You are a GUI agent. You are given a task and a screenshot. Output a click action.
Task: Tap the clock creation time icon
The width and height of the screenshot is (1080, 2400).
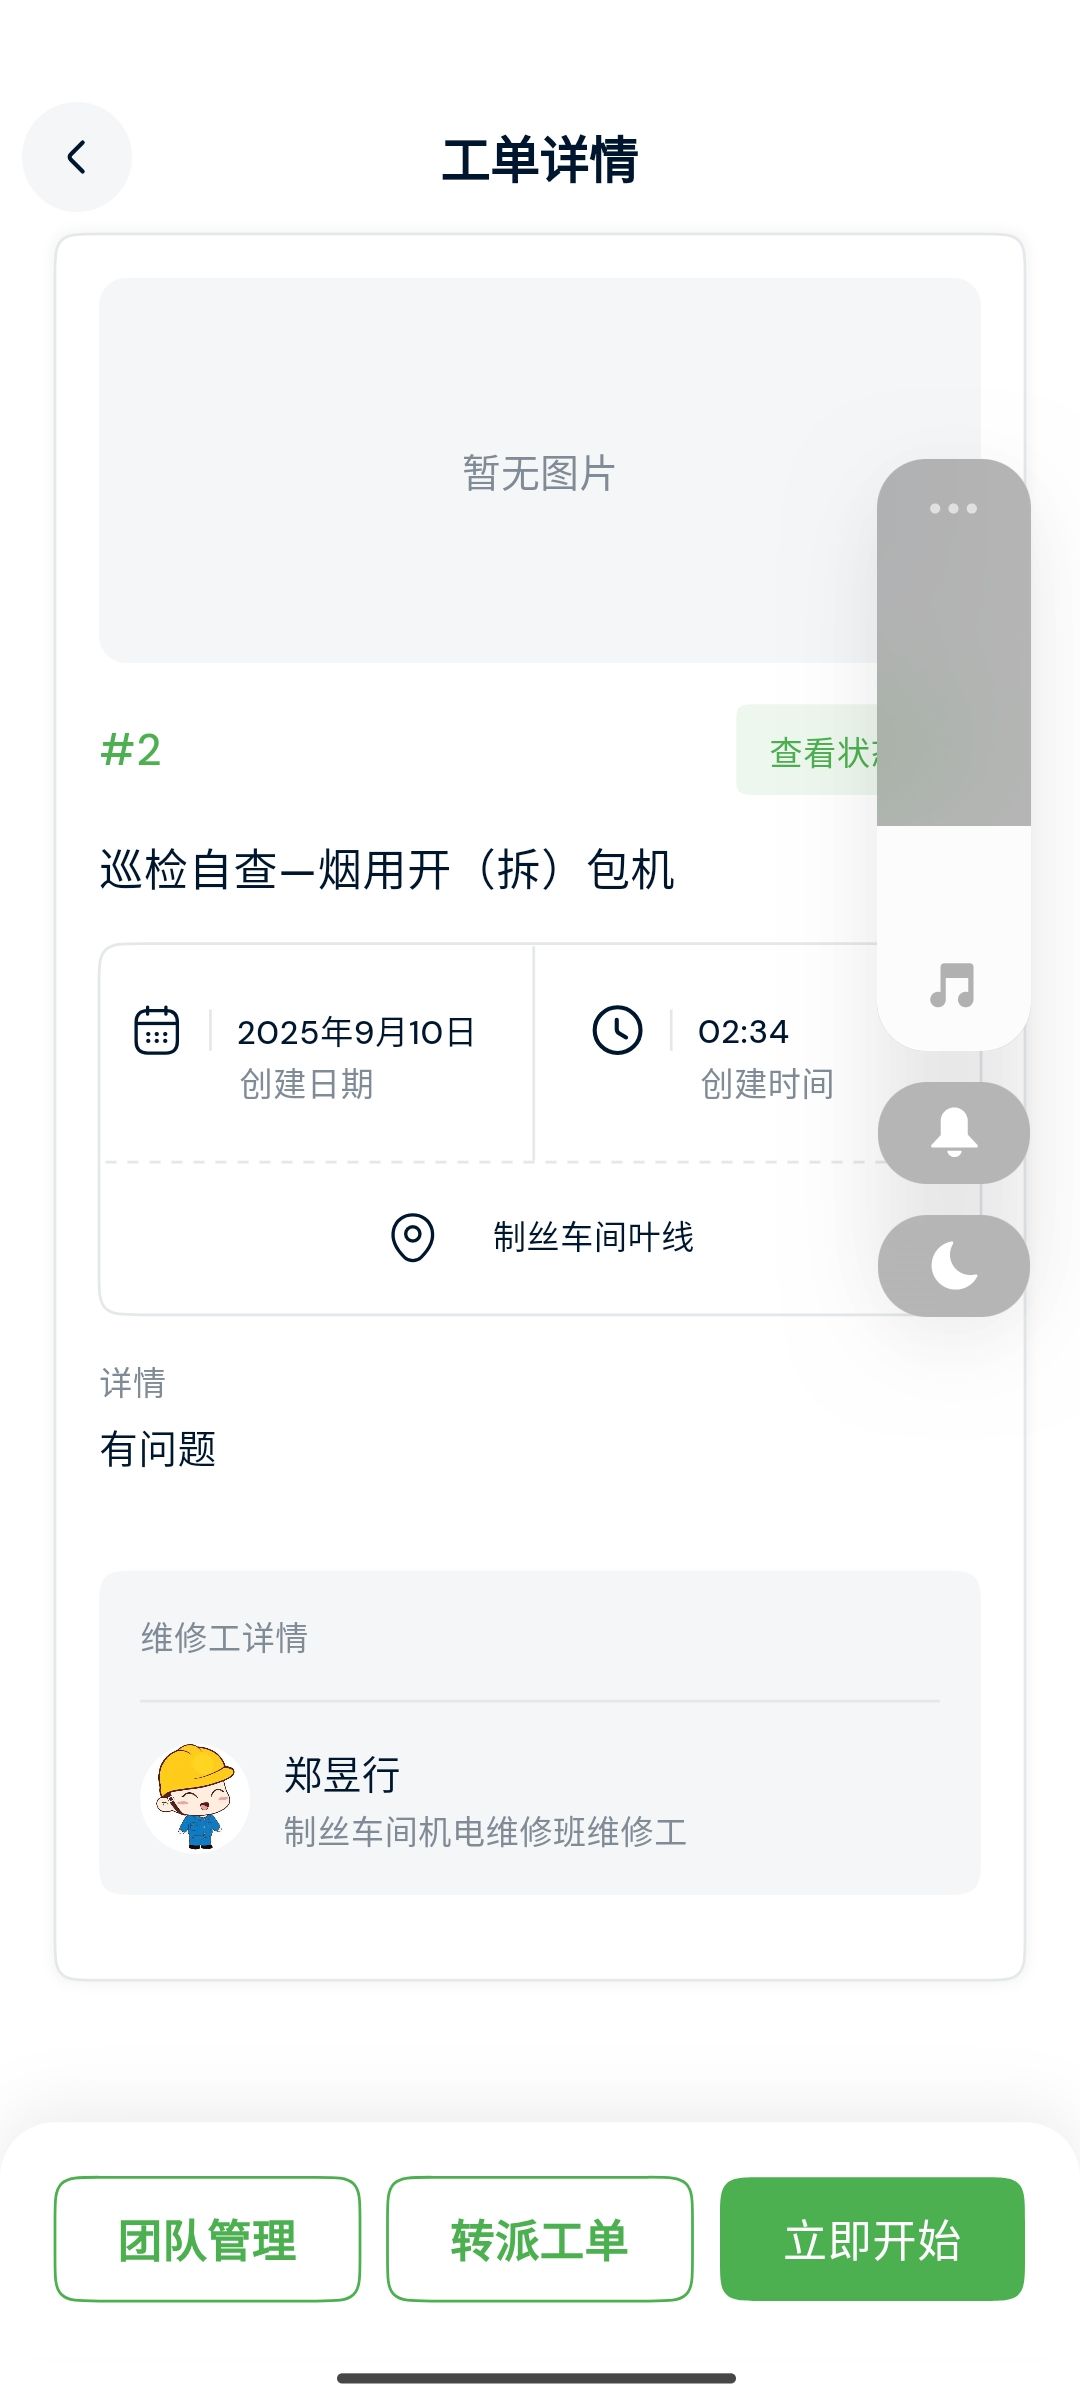pyautogui.click(x=617, y=1031)
